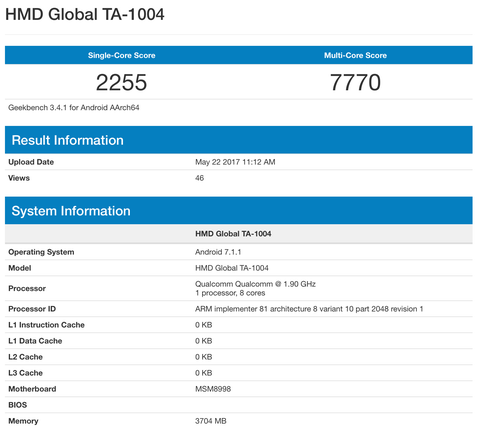This screenshot has width=480, height=428.
Task: Select the date 'May 22 2017 11:12 AM'
Action: coord(235,162)
